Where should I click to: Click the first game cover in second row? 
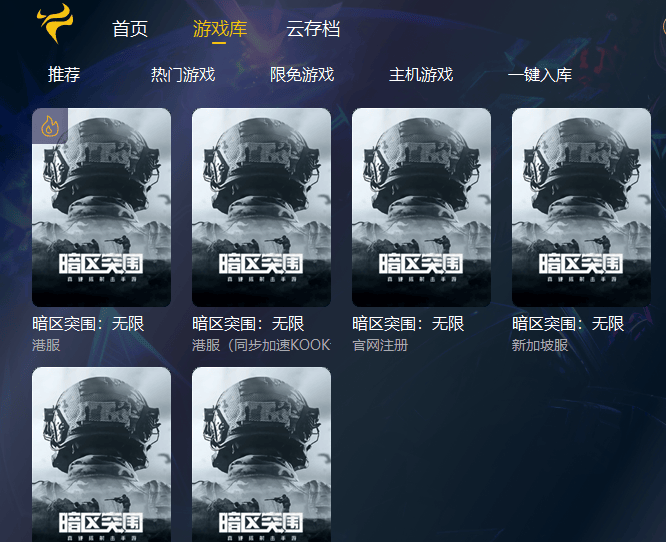(x=102, y=454)
